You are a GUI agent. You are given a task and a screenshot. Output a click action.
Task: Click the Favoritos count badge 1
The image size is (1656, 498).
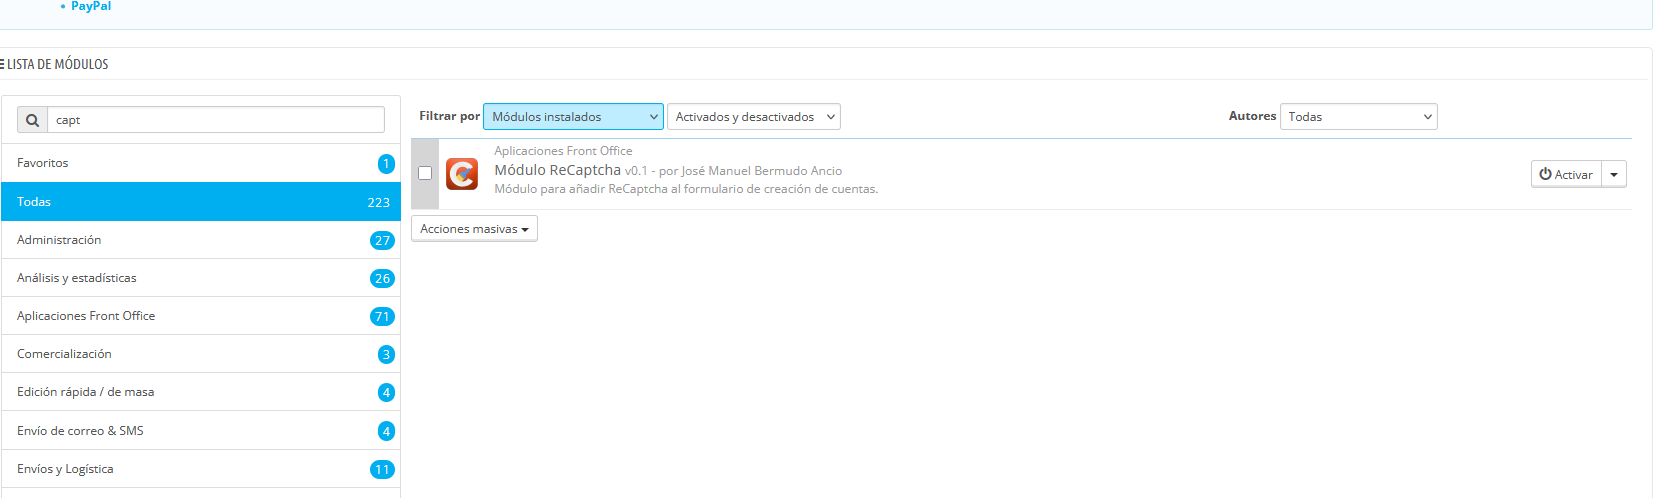(x=386, y=164)
